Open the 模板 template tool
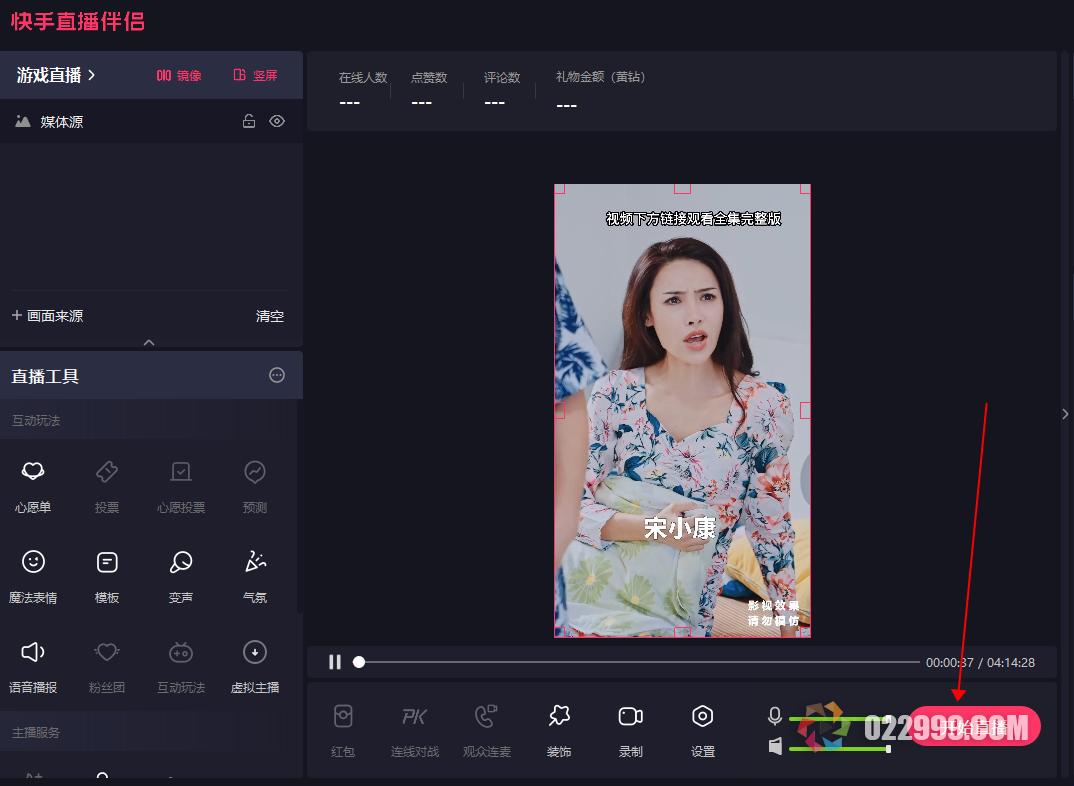 (107, 576)
